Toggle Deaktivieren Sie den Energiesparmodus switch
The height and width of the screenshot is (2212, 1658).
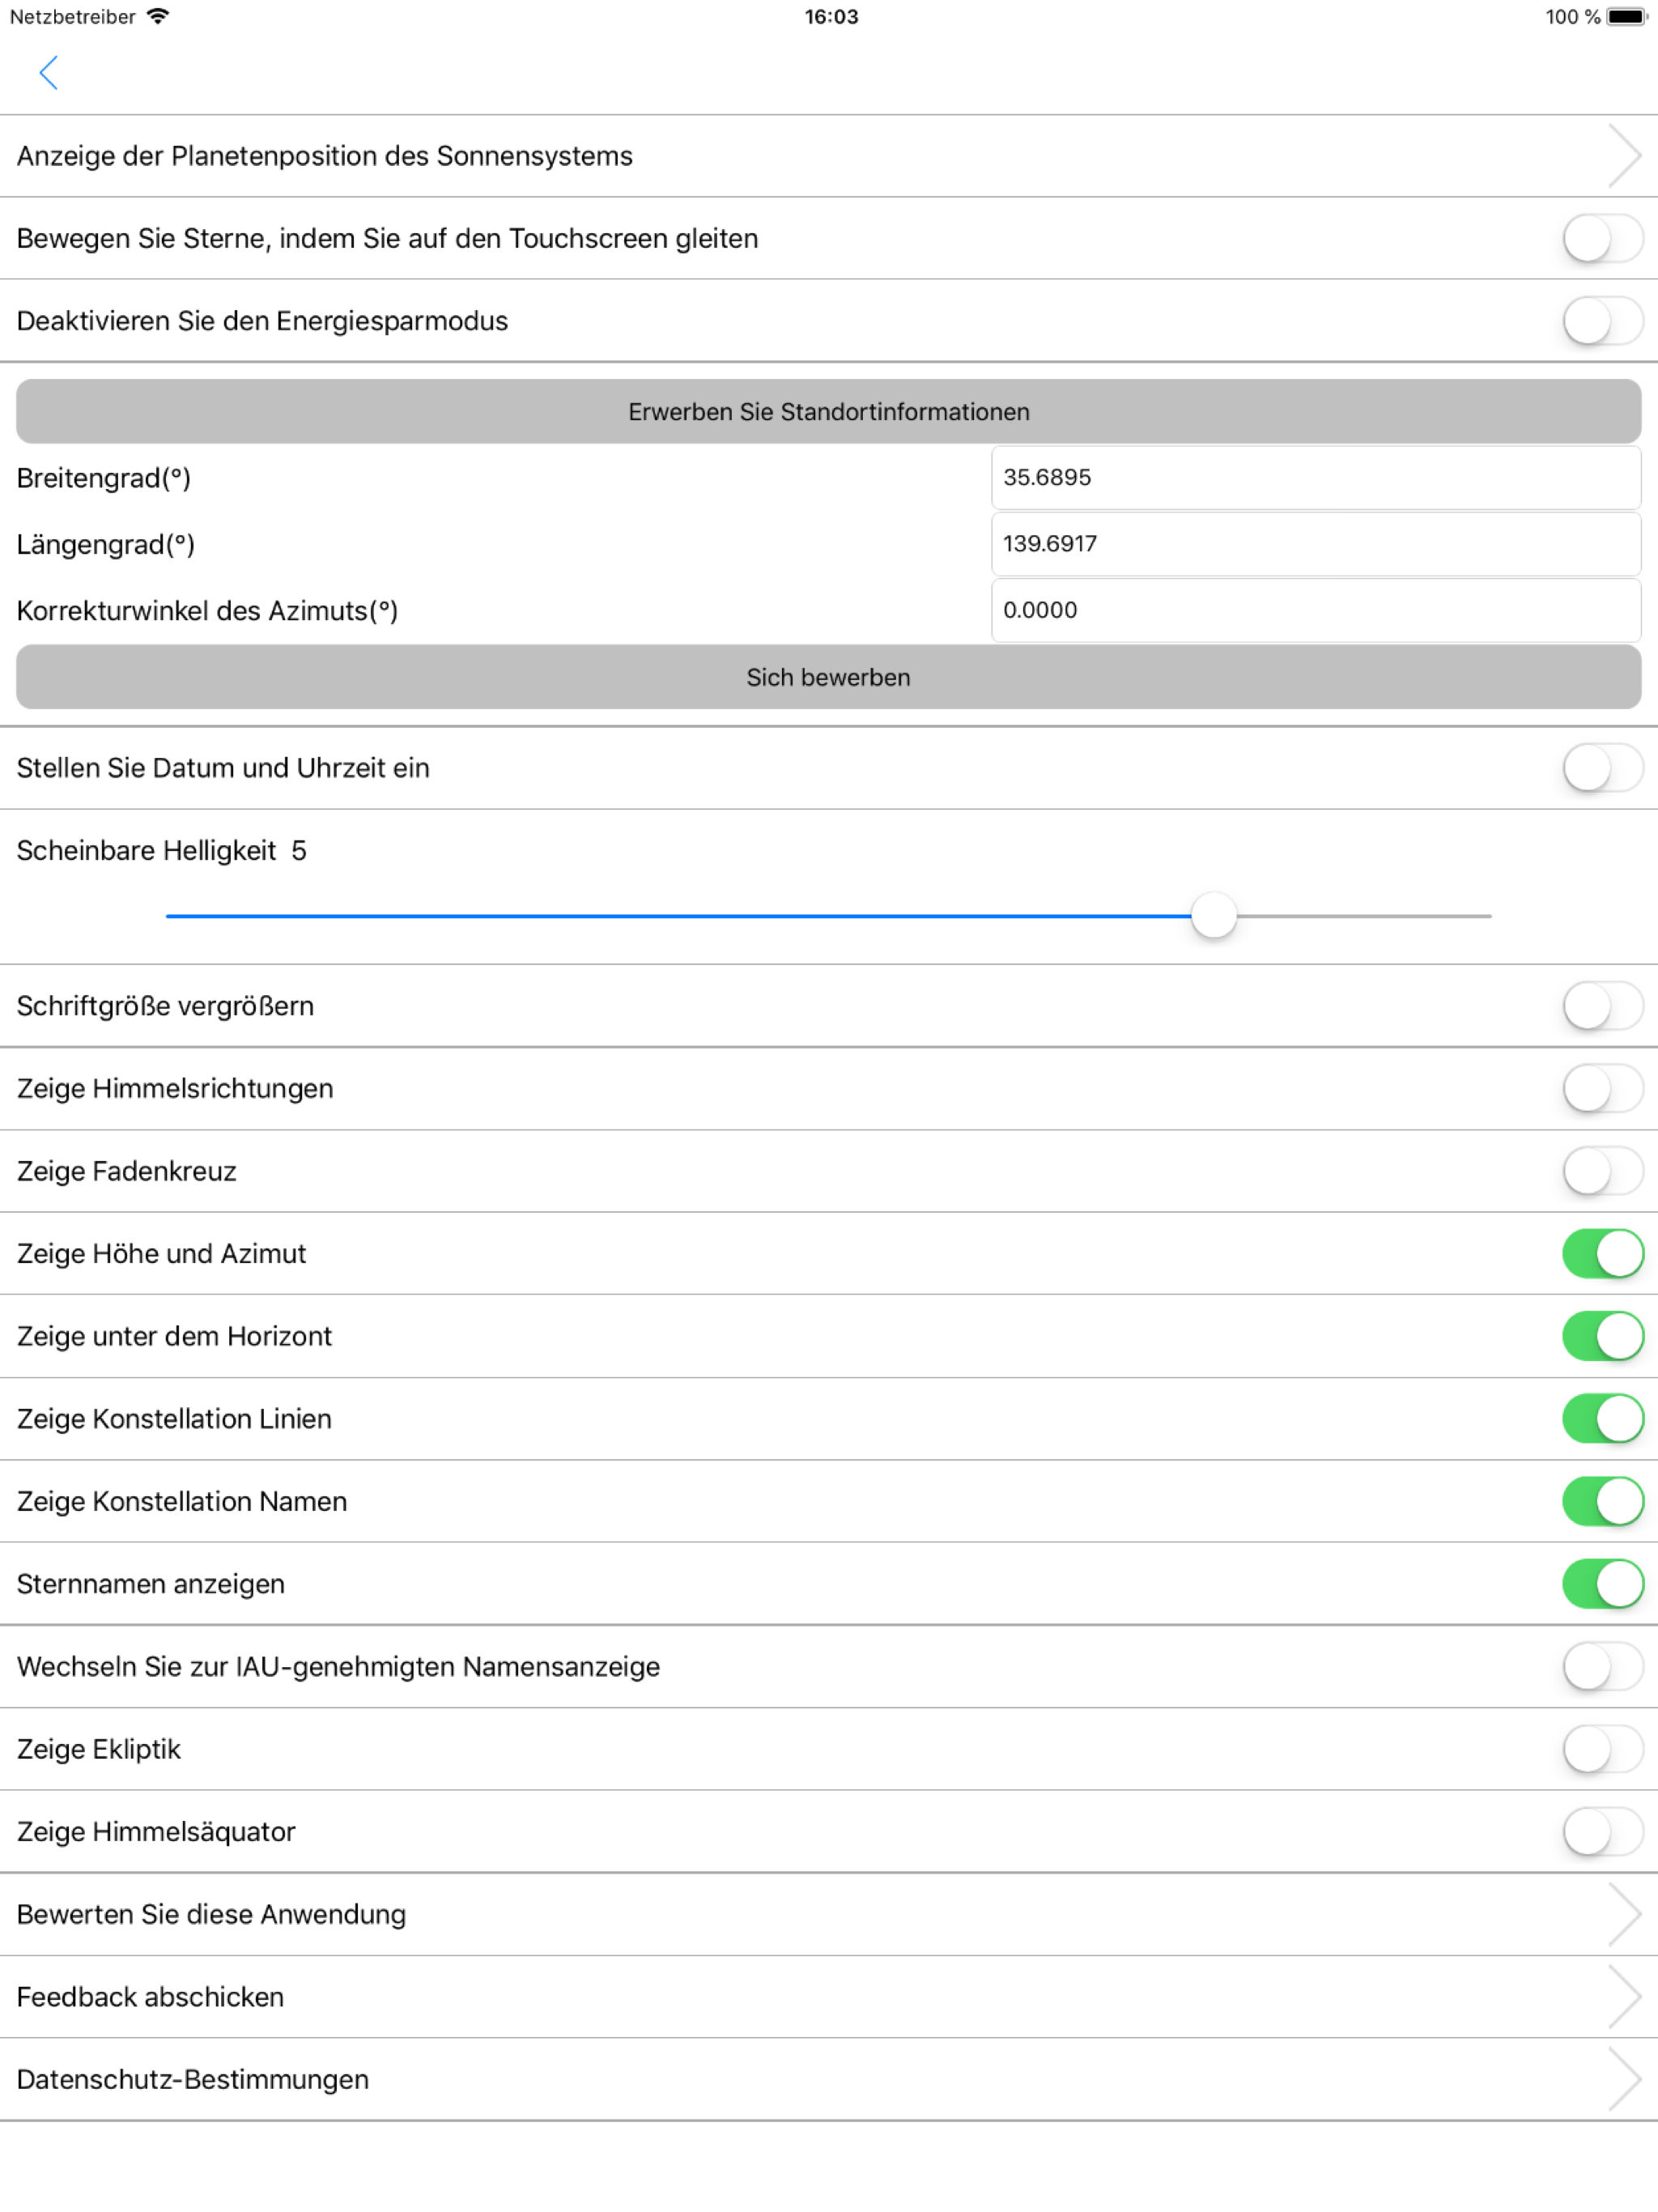(x=1602, y=321)
